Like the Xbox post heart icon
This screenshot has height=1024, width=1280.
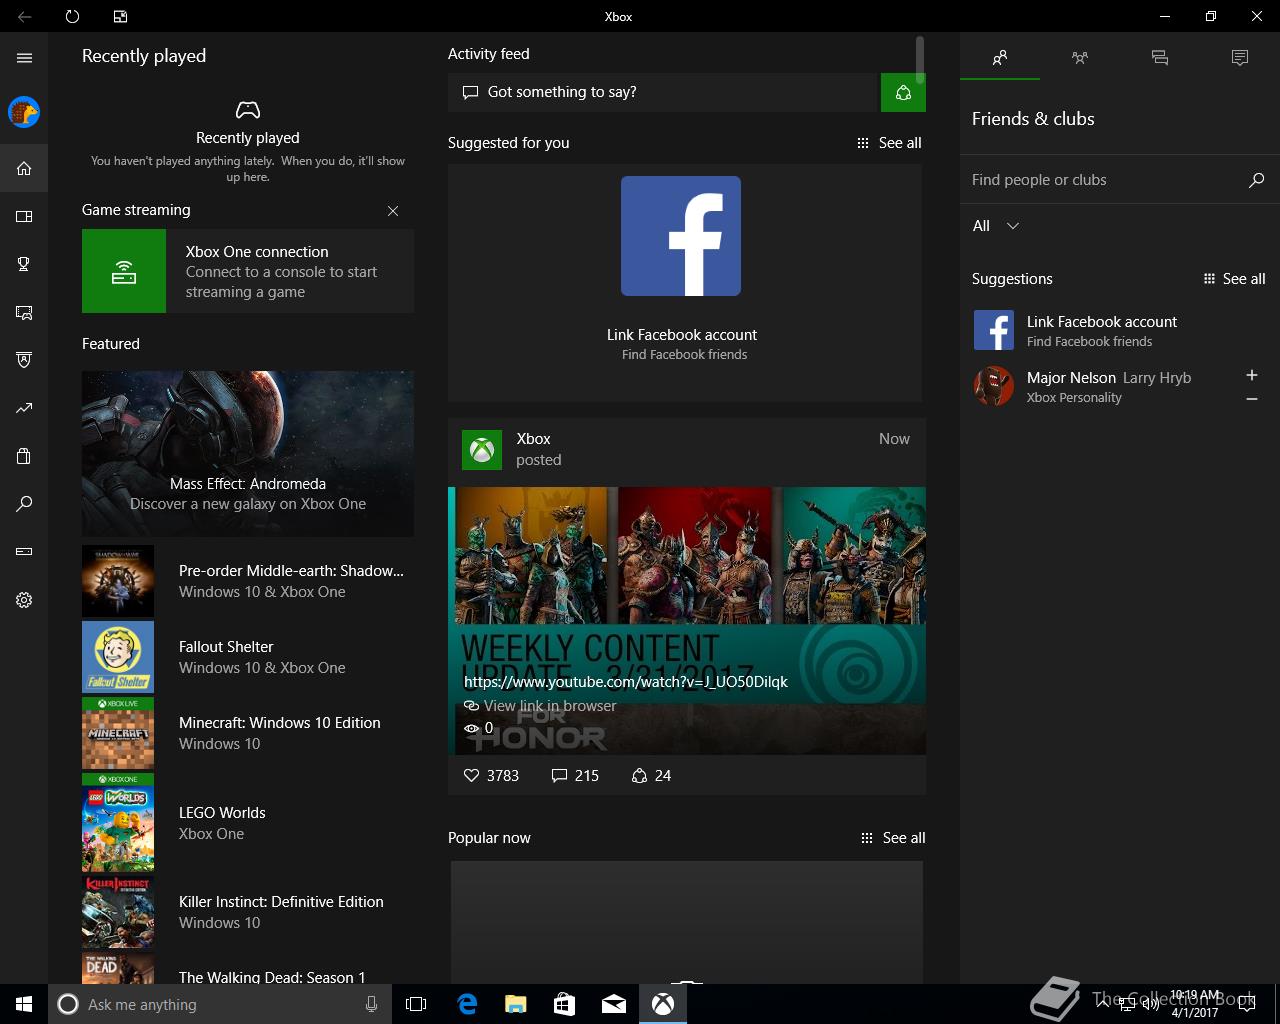tap(472, 775)
